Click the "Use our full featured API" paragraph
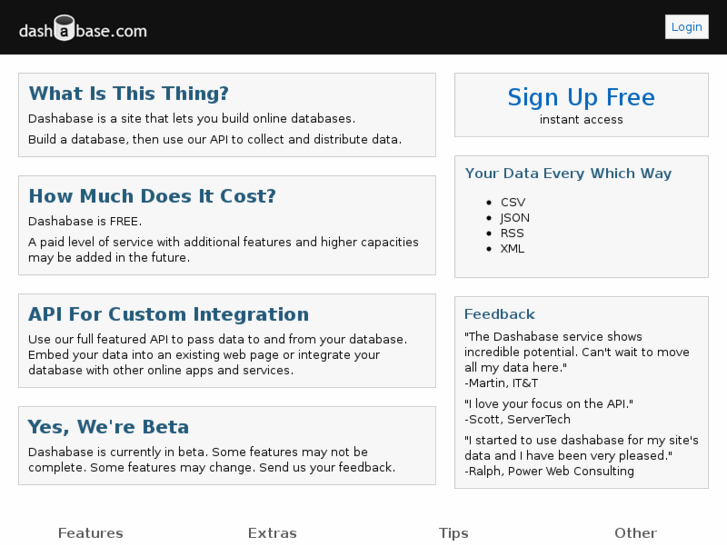The width and height of the screenshot is (727, 545). 218,355
